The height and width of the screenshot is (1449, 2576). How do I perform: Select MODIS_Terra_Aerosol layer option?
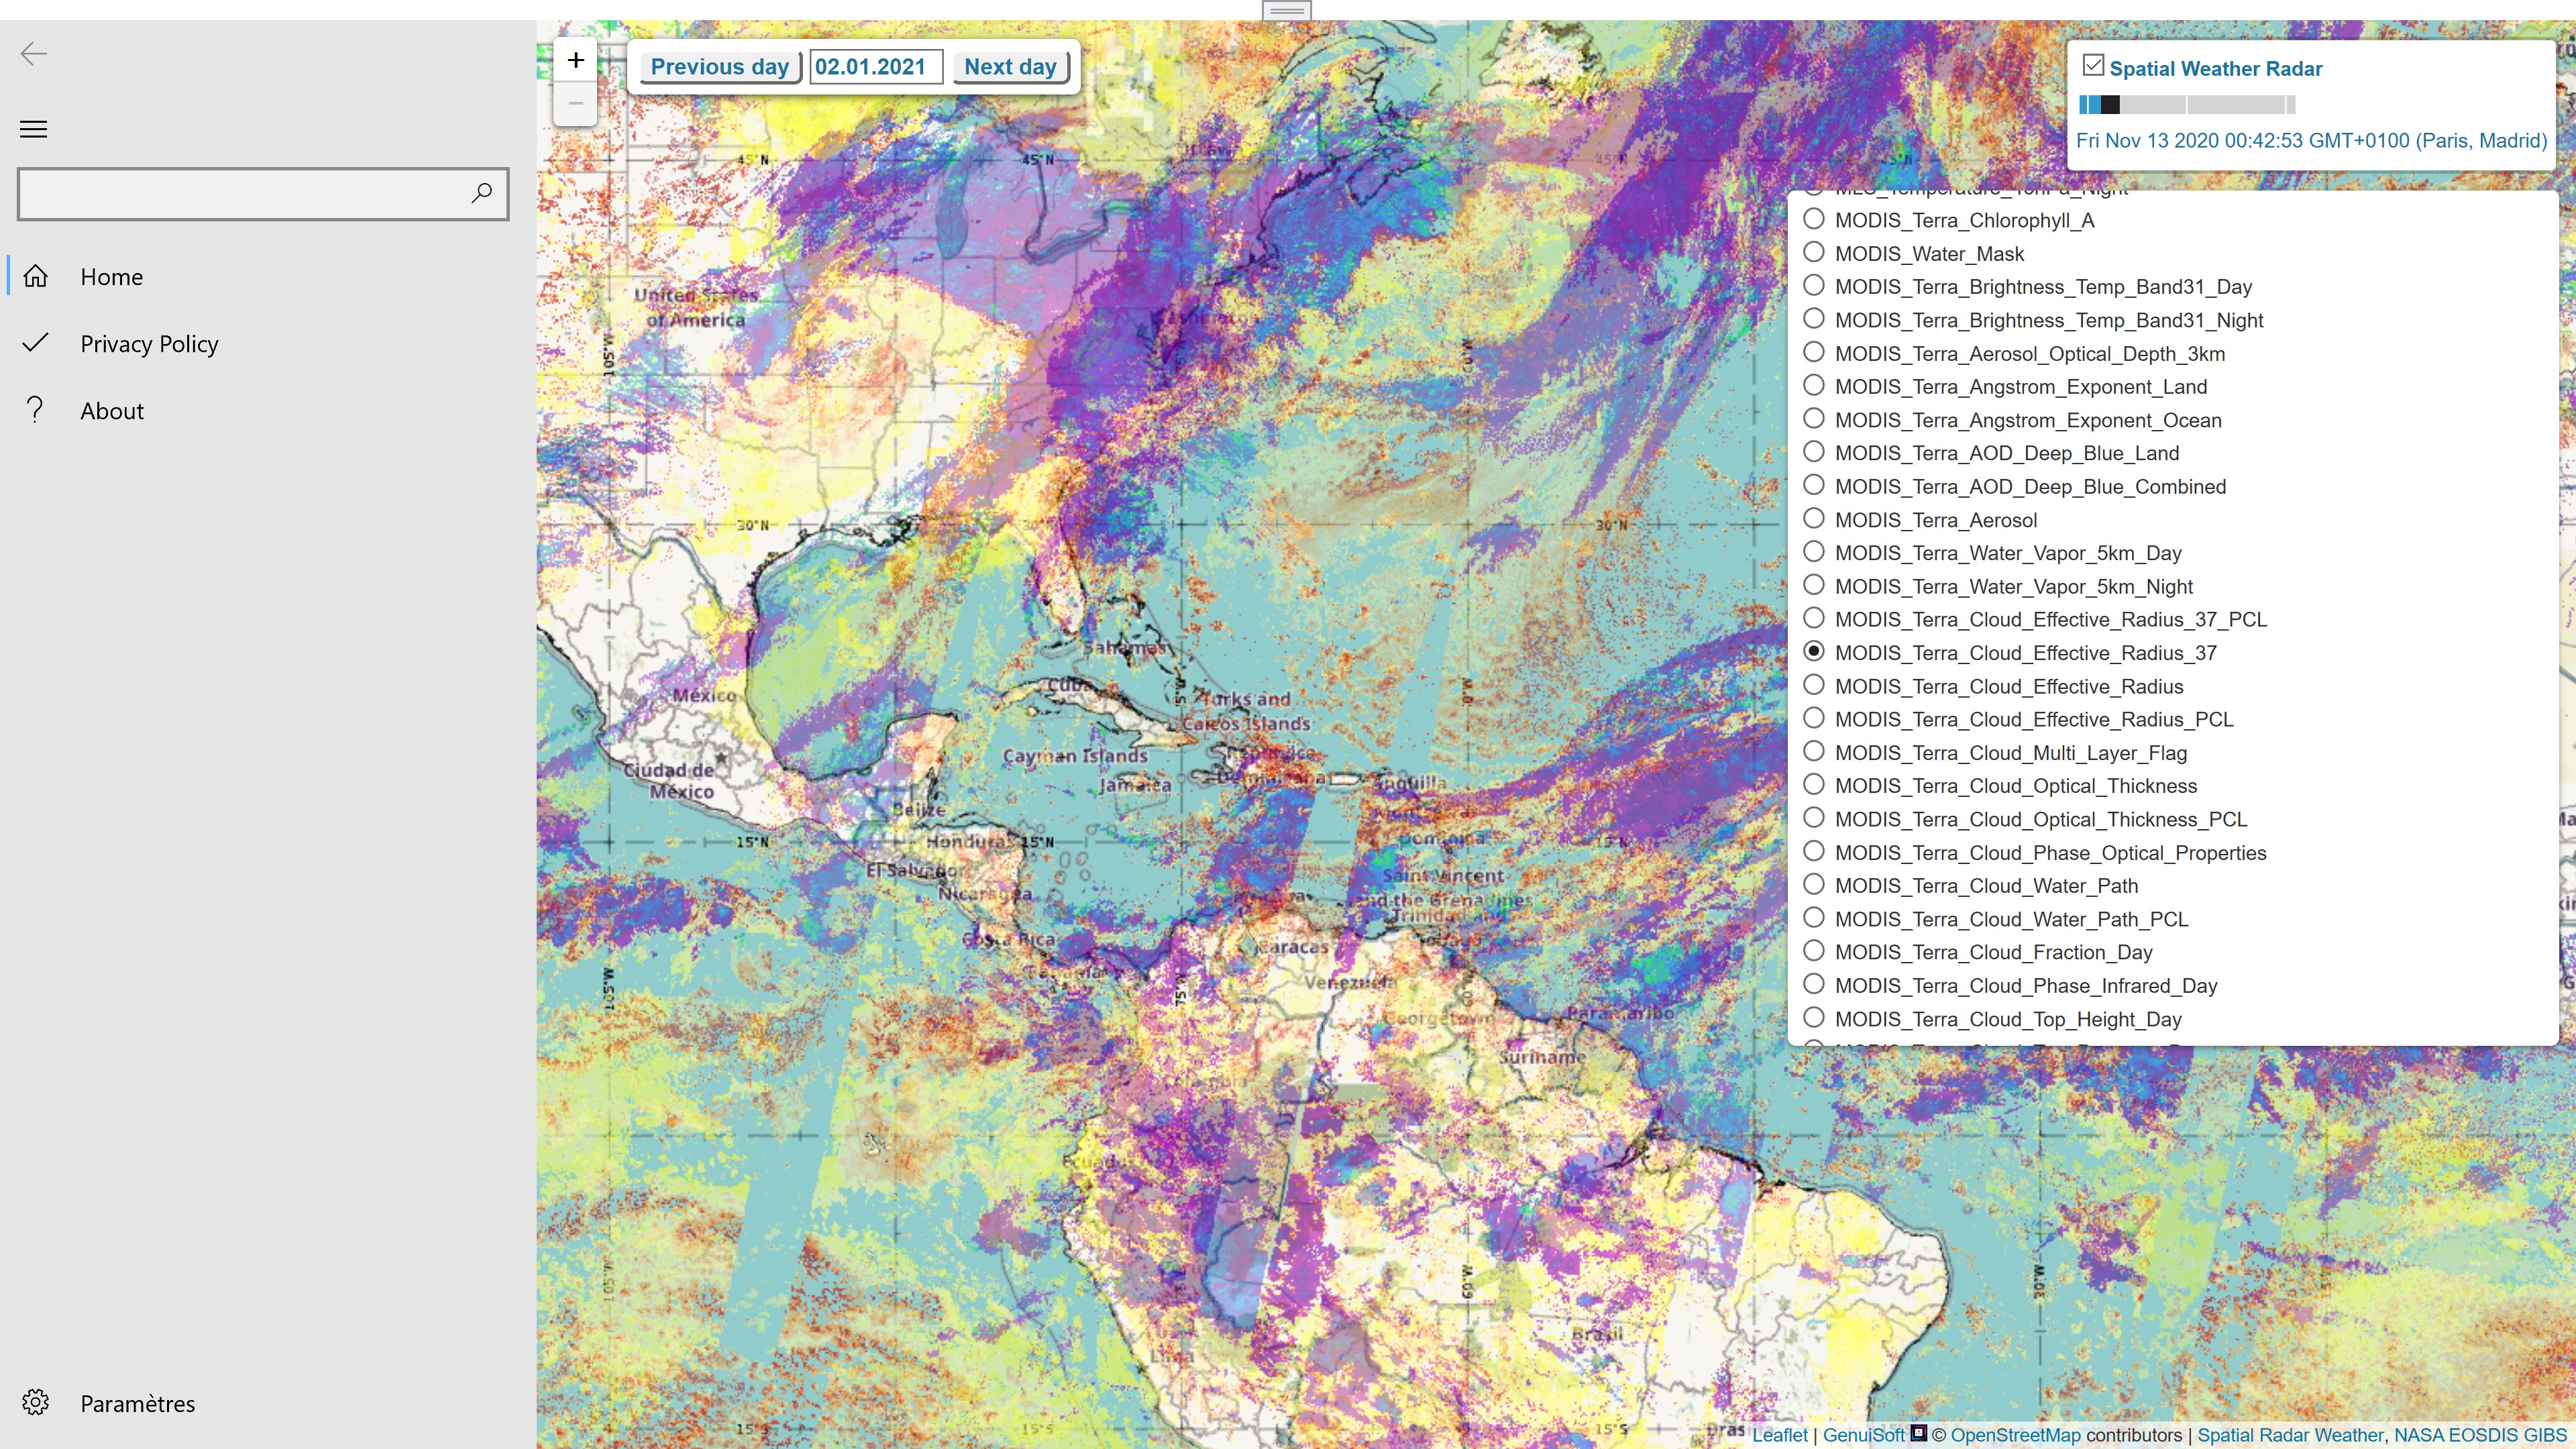[1814, 519]
